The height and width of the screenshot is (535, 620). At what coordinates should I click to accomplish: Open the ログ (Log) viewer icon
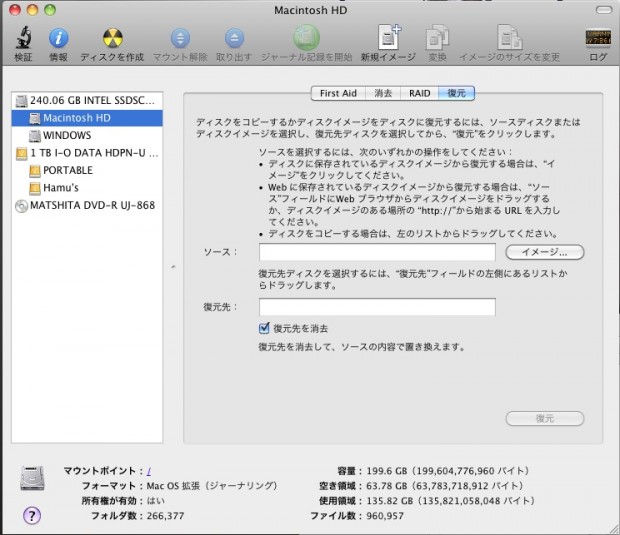[x=598, y=38]
